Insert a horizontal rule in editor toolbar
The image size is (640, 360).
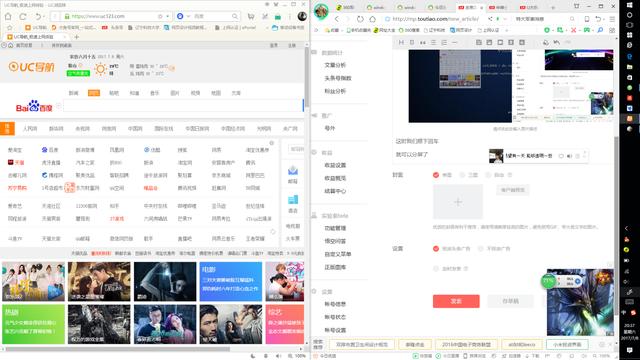[454, 42]
